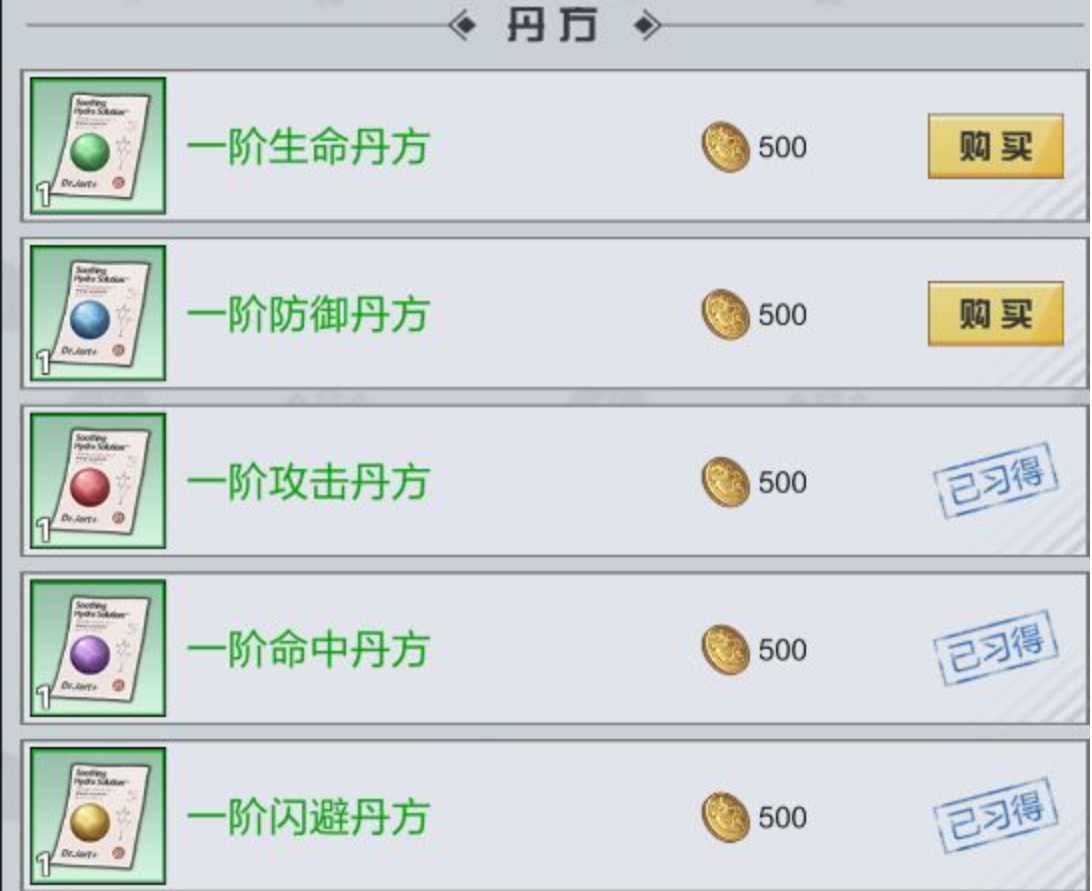This screenshot has width=1092, height=891.
Task: Click the 已习得 stamp on 一阶命中丹方
Action: 996,649
